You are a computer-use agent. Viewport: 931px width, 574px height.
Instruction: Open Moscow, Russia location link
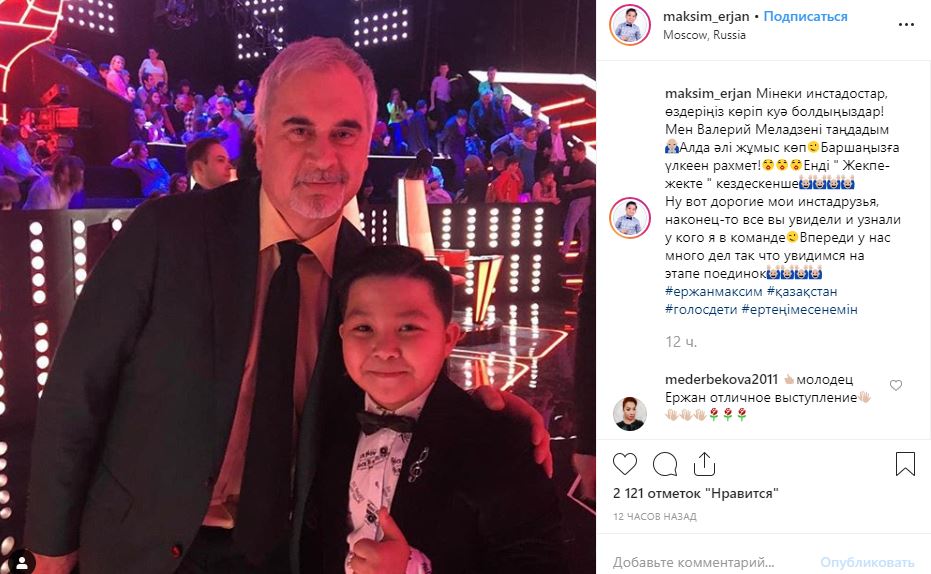click(704, 35)
